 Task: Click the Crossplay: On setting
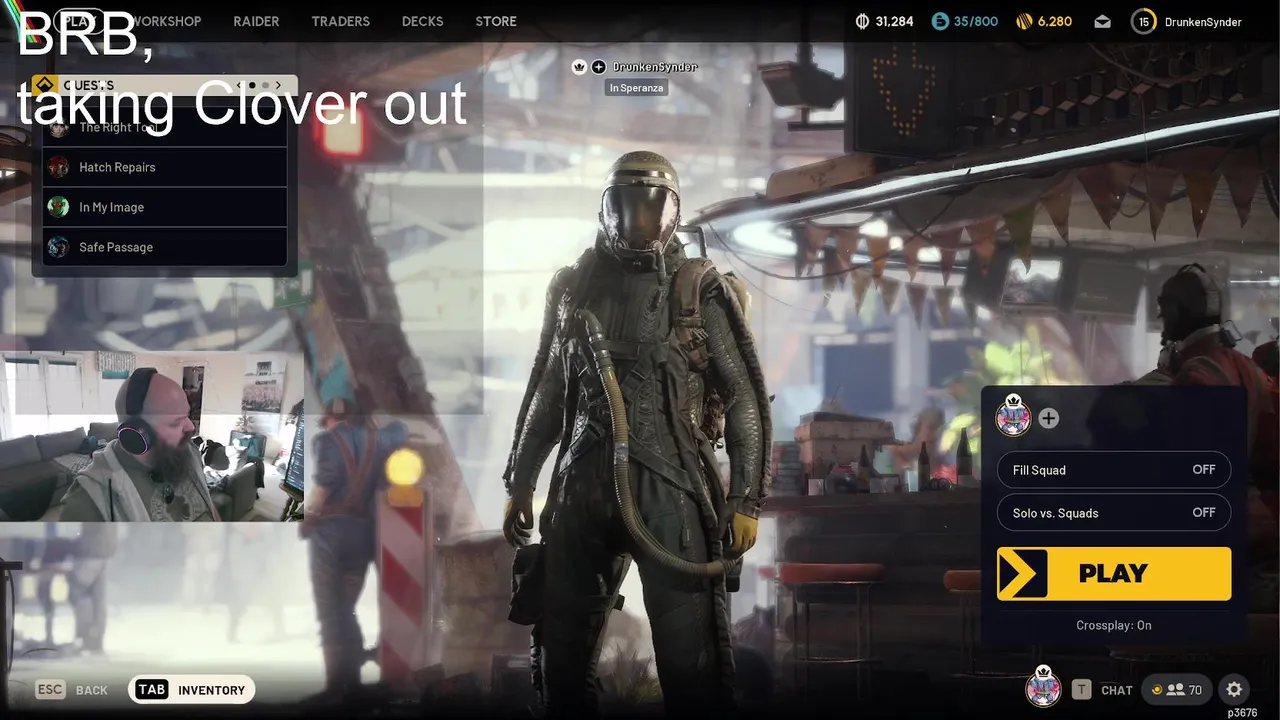coord(1114,625)
